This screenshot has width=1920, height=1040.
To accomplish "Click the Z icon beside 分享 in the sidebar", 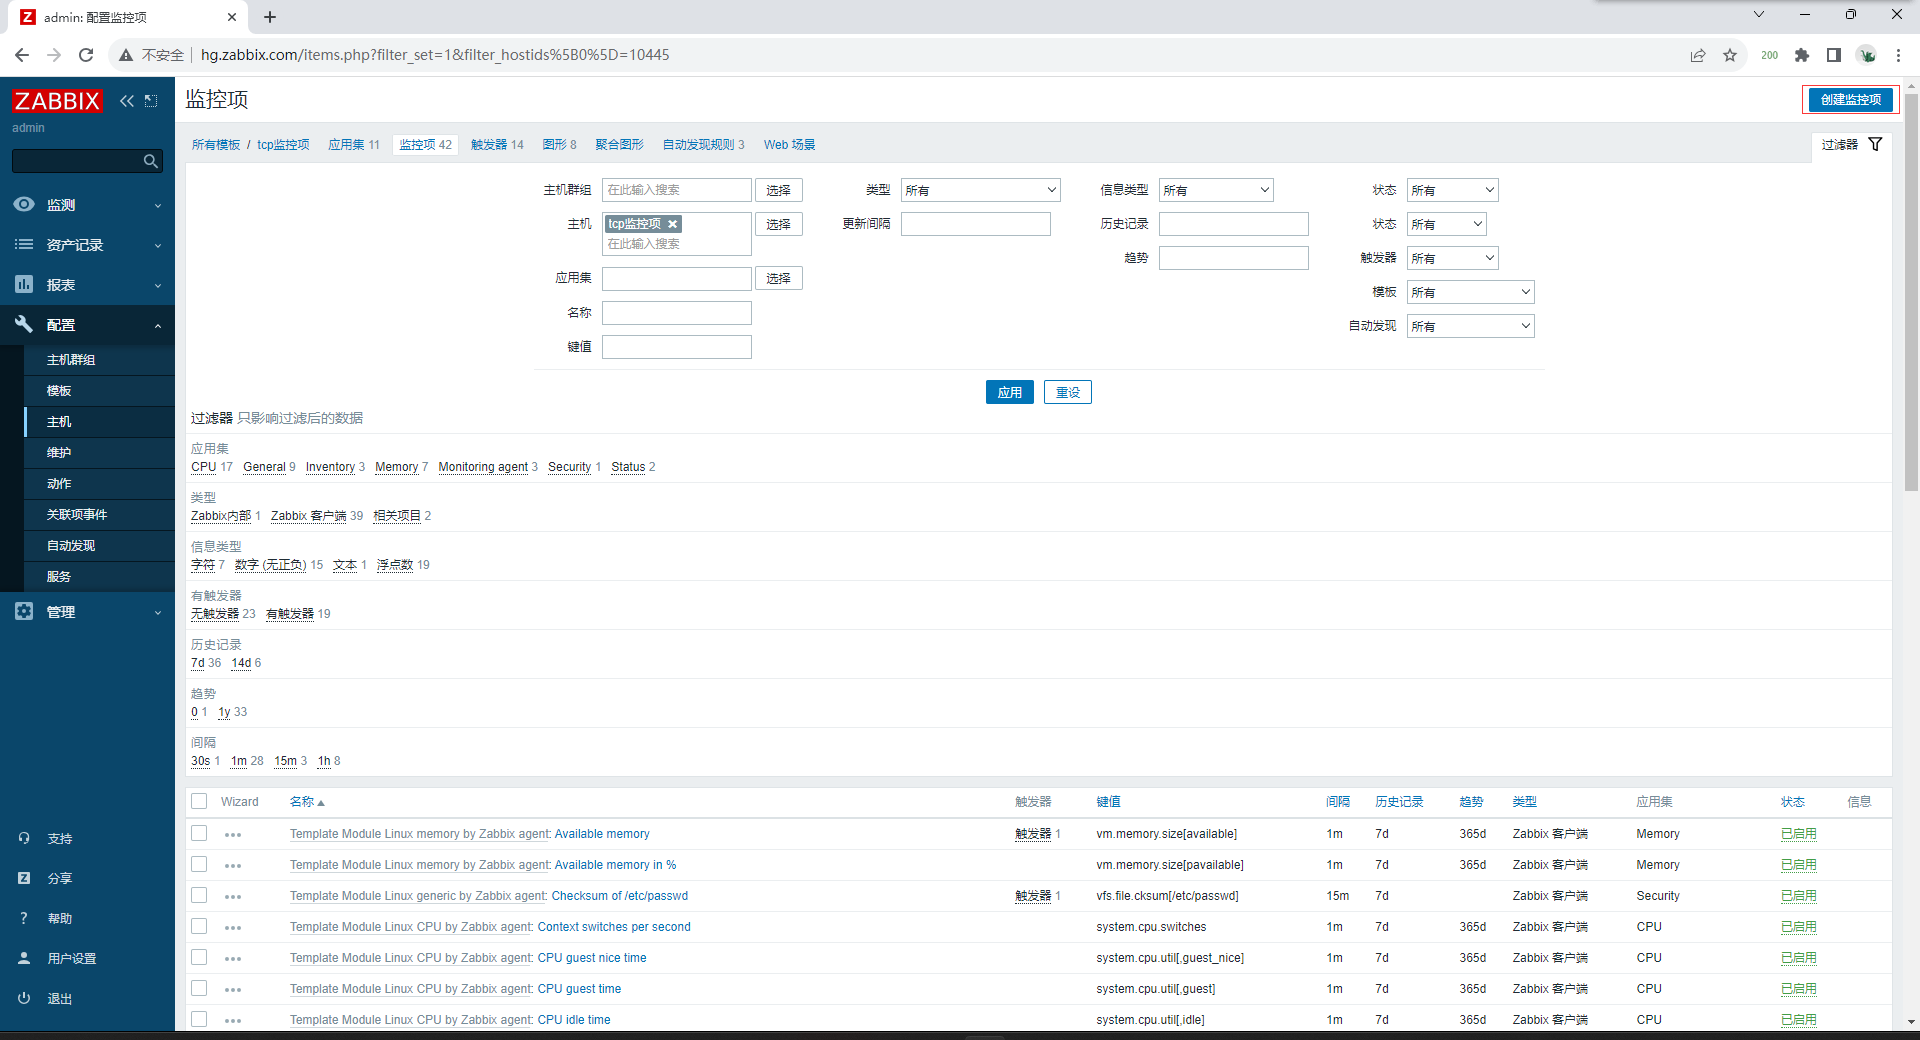I will [x=24, y=878].
